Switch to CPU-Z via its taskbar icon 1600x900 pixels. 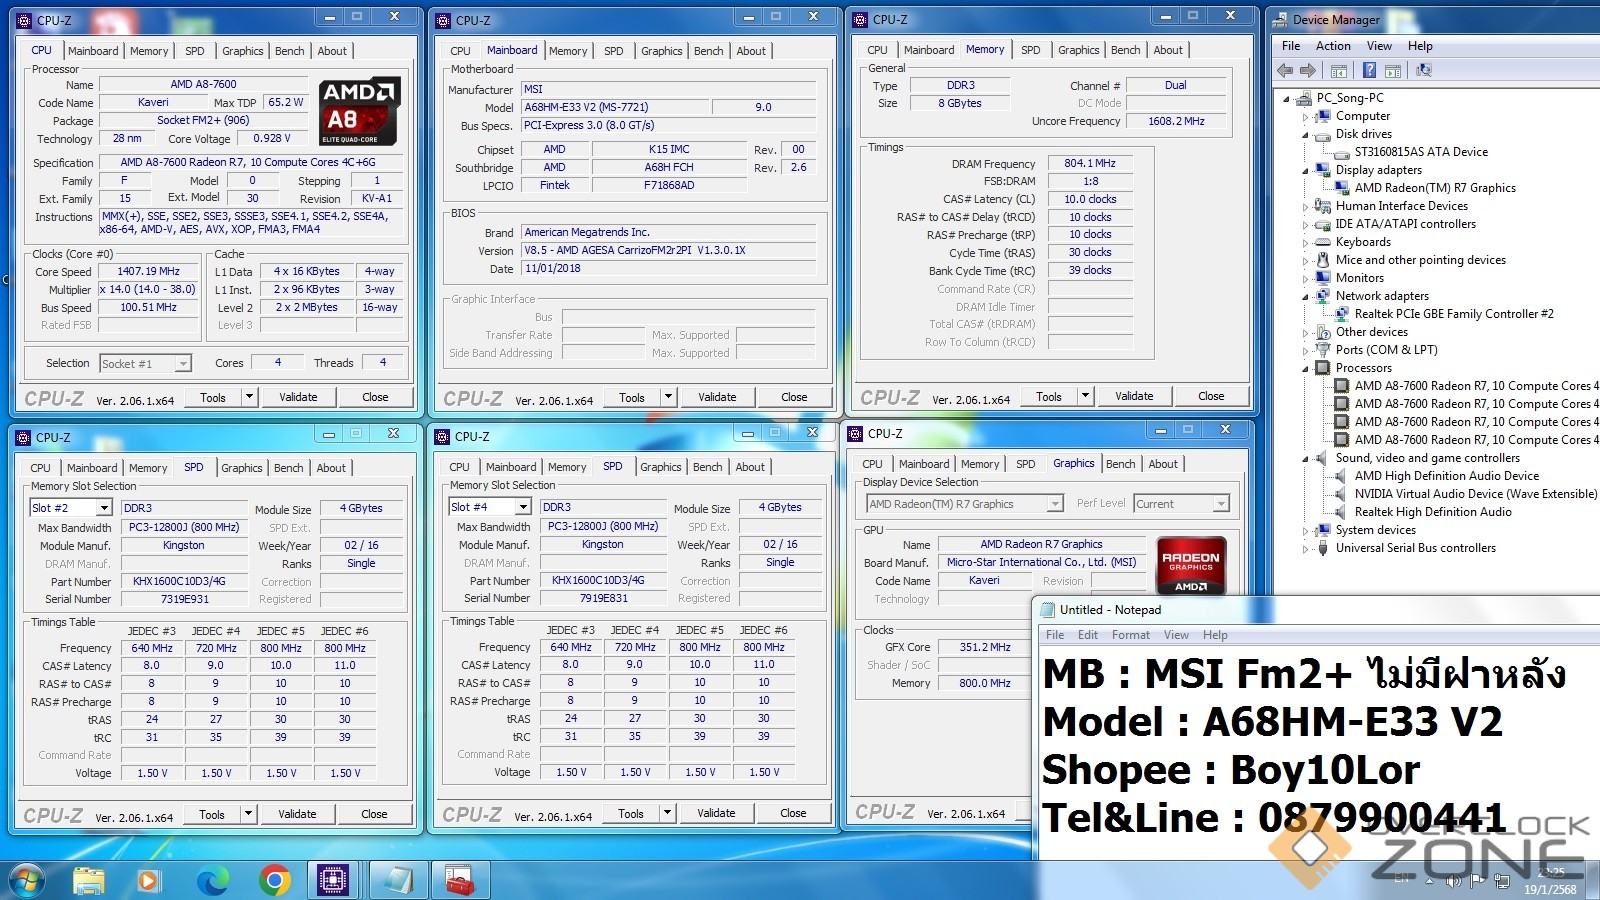tap(333, 880)
